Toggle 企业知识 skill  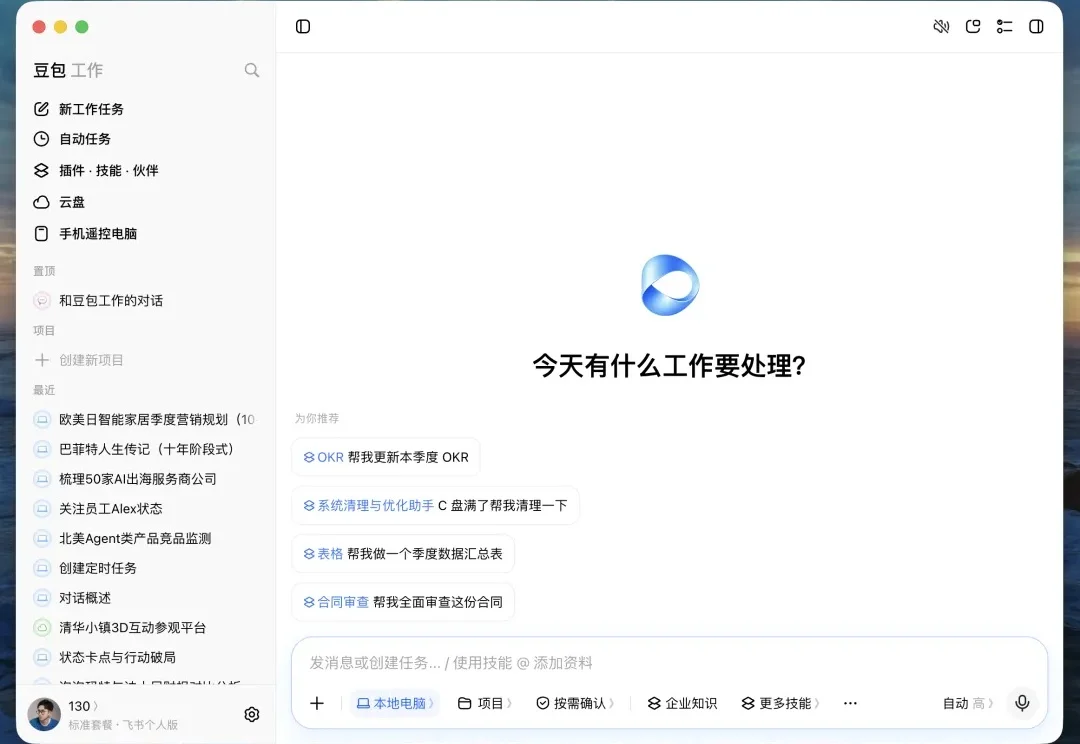tap(683, 703)
